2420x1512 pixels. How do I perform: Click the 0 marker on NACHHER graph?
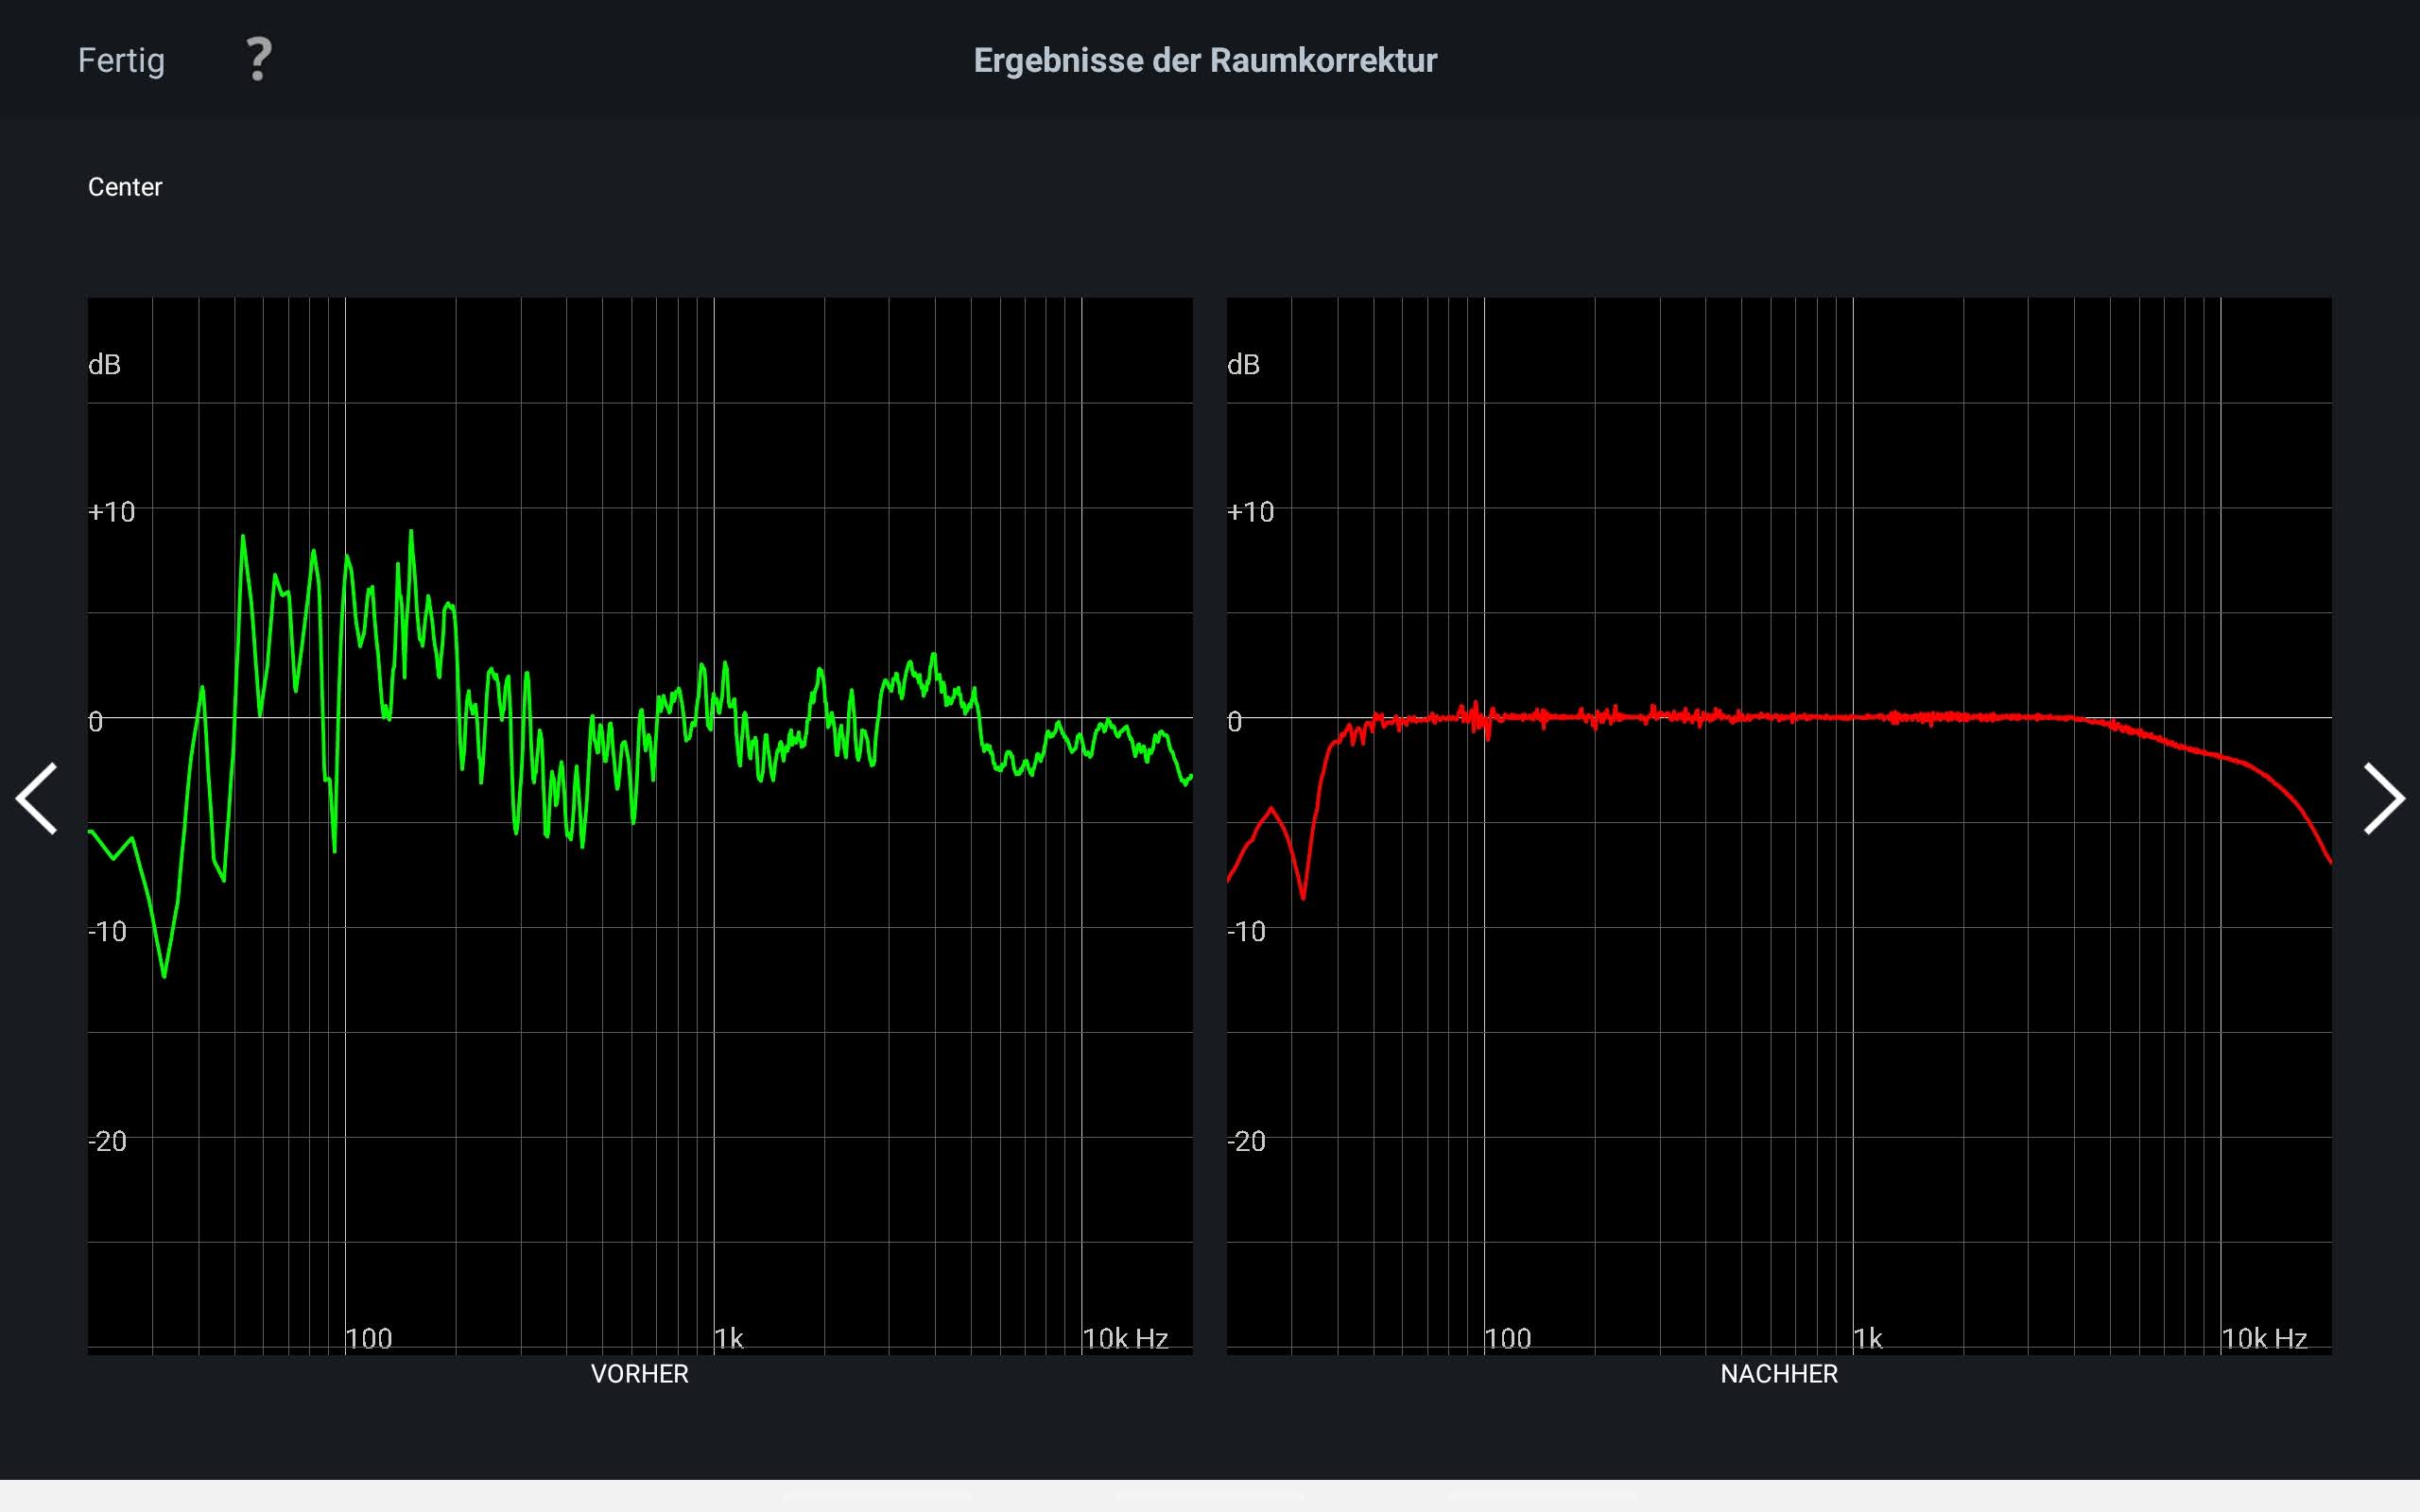(1235, 721)
